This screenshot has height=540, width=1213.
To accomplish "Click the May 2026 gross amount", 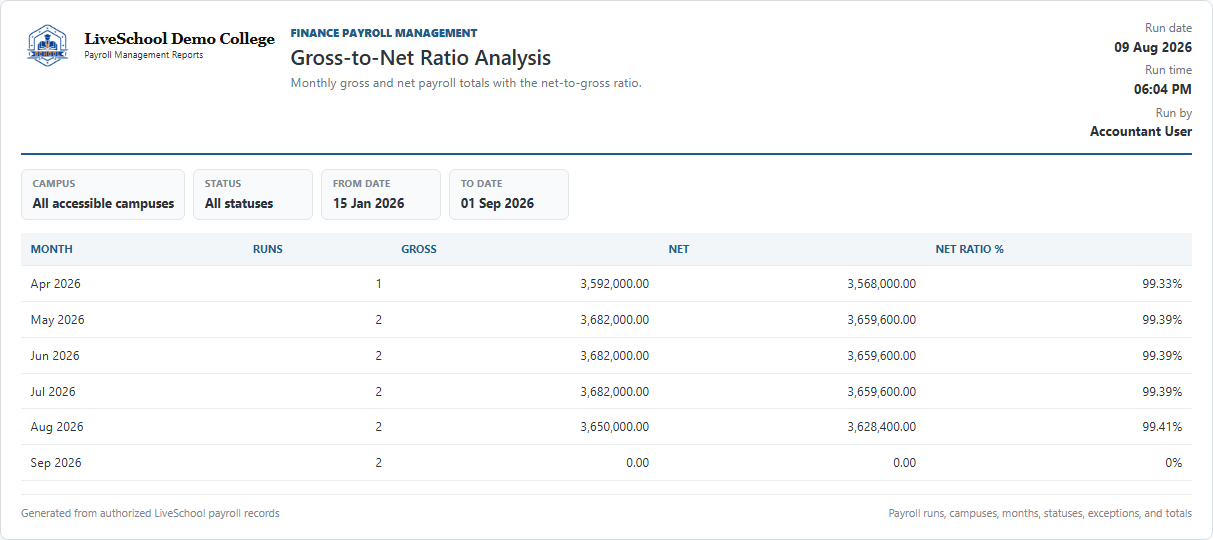I will (x=615, y=320).
